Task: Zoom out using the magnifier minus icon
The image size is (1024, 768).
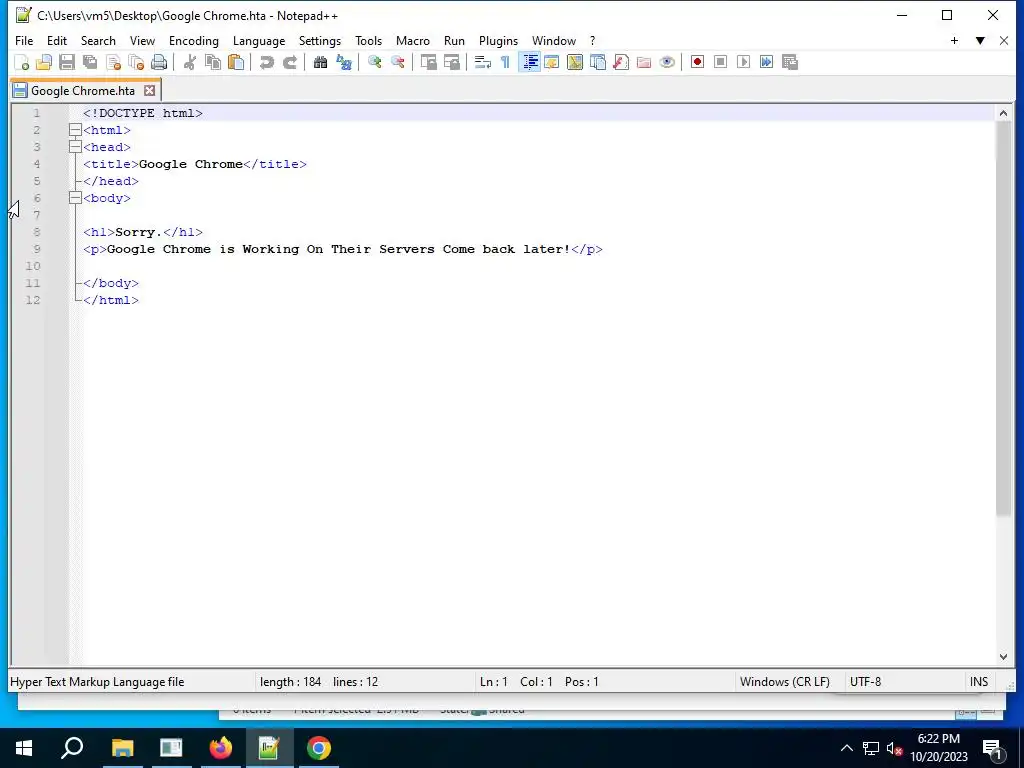Action: (x=397, y=62)
